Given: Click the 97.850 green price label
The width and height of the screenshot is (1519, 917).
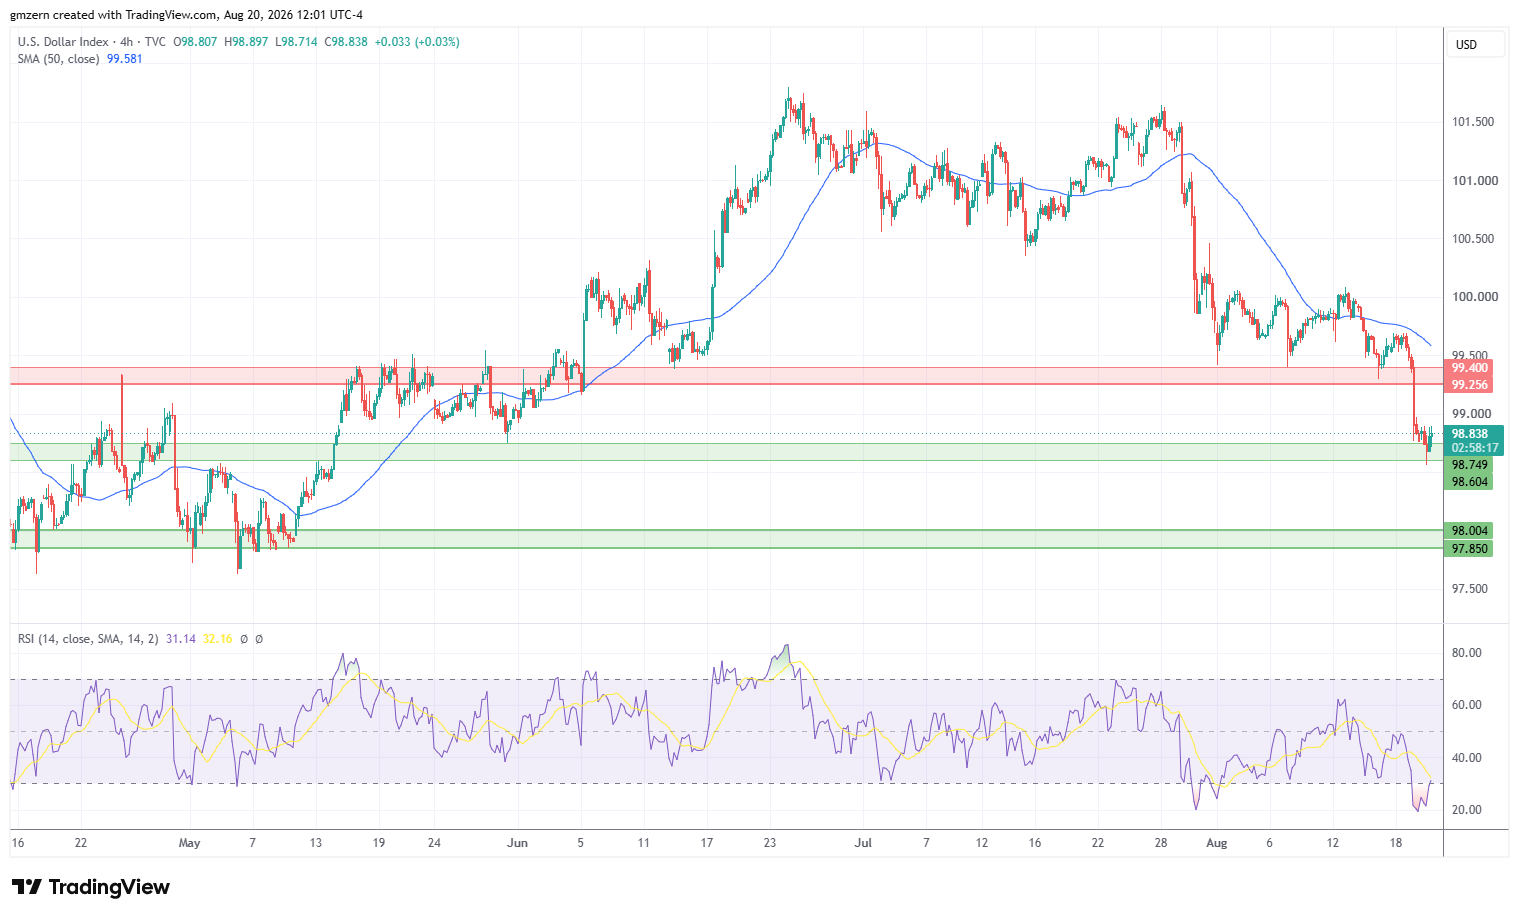Looking at the screenshot, I should click(x=1469, y=549).
